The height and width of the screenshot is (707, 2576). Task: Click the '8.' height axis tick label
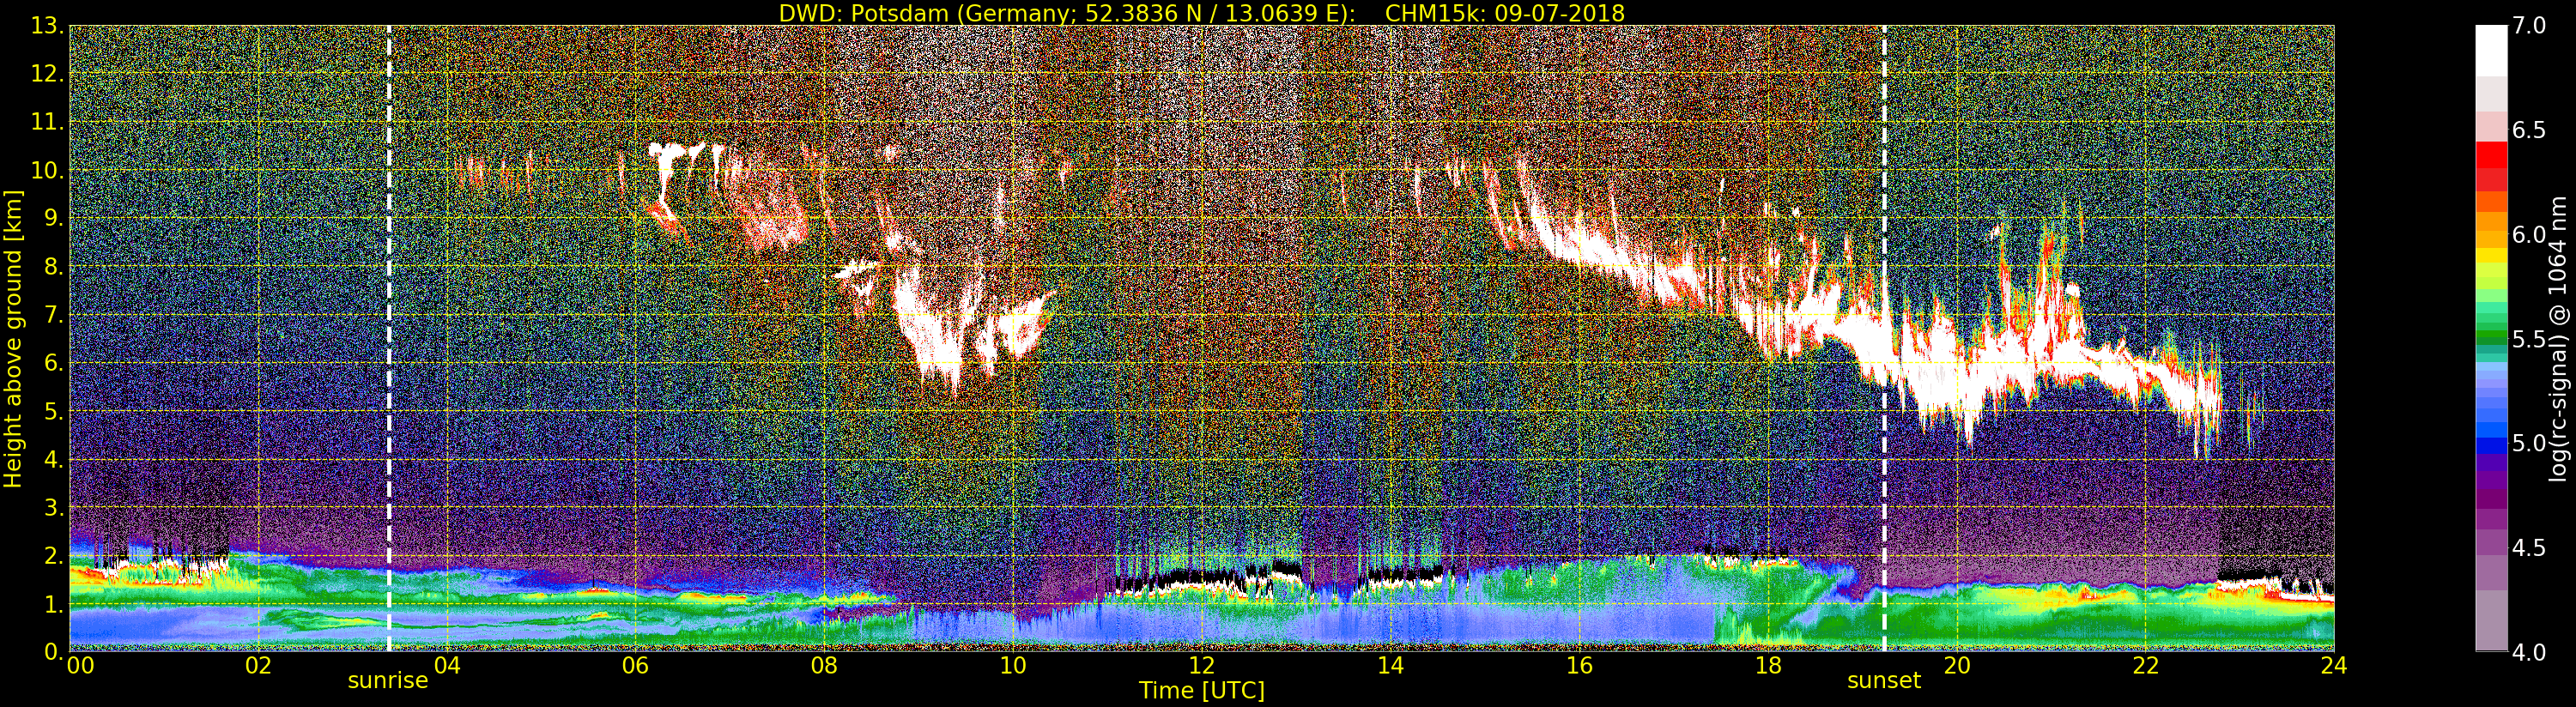click(x=53, y=267)
